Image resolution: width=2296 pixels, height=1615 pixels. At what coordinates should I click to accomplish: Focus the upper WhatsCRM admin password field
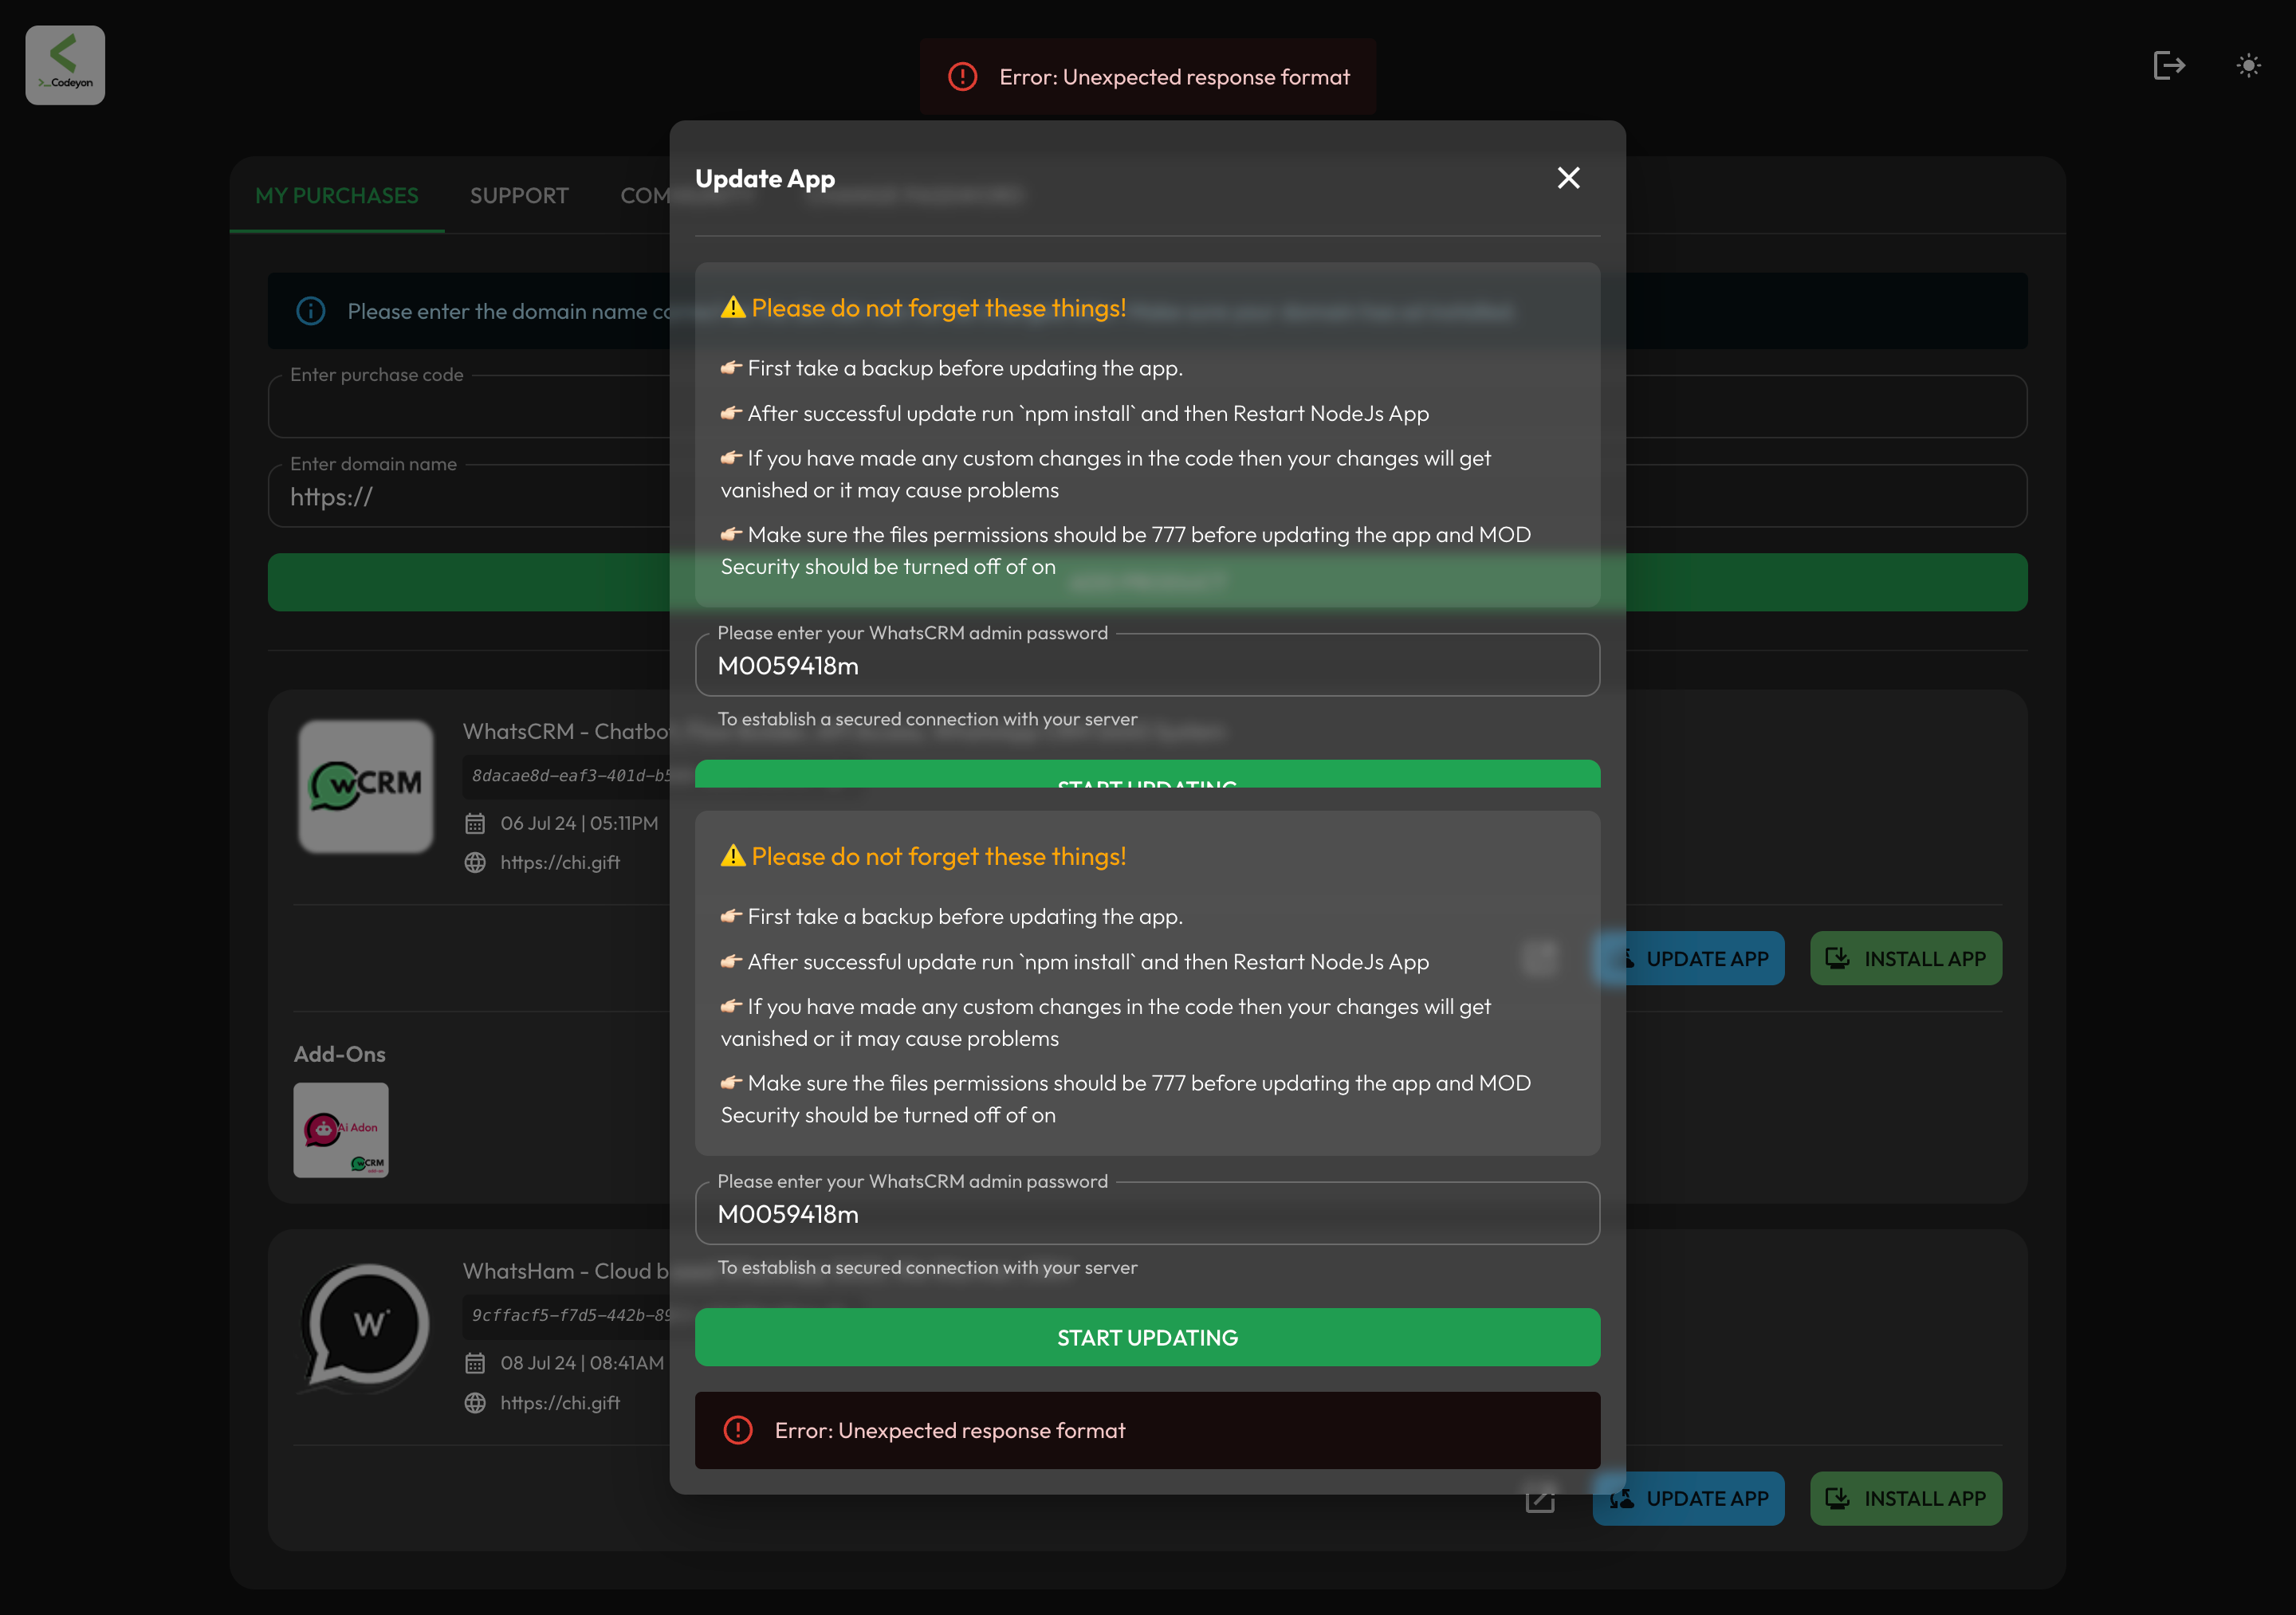(x=1147, y=665)
